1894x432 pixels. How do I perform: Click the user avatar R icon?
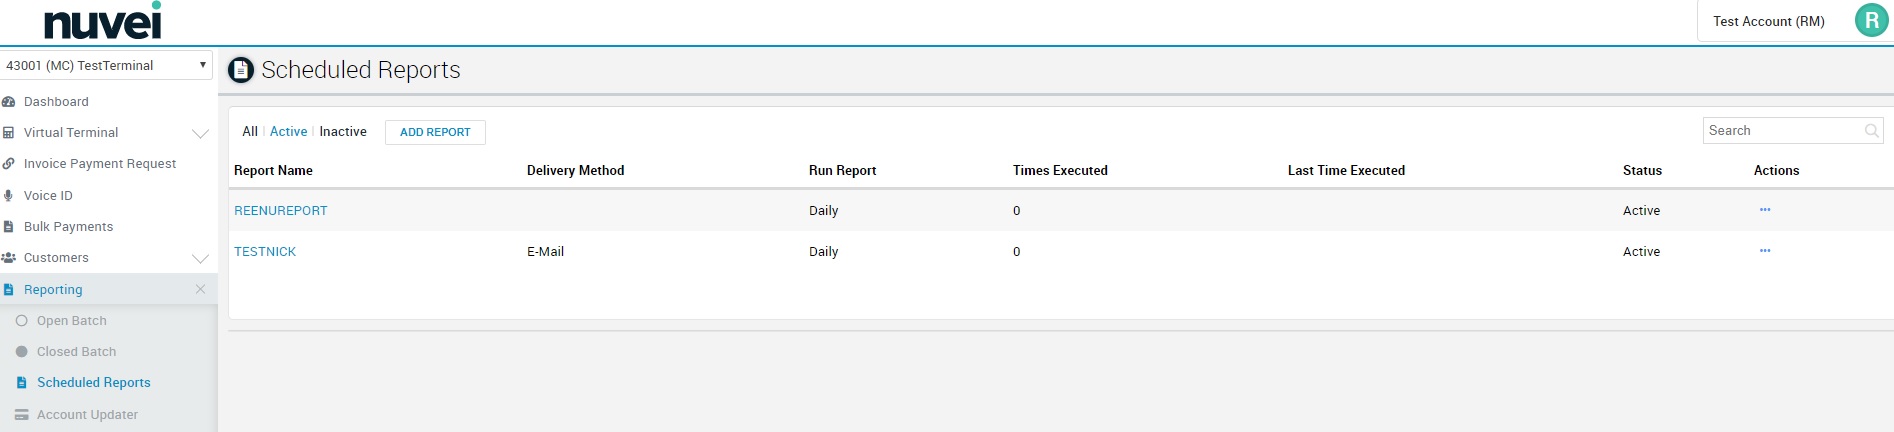point(1871,21)
